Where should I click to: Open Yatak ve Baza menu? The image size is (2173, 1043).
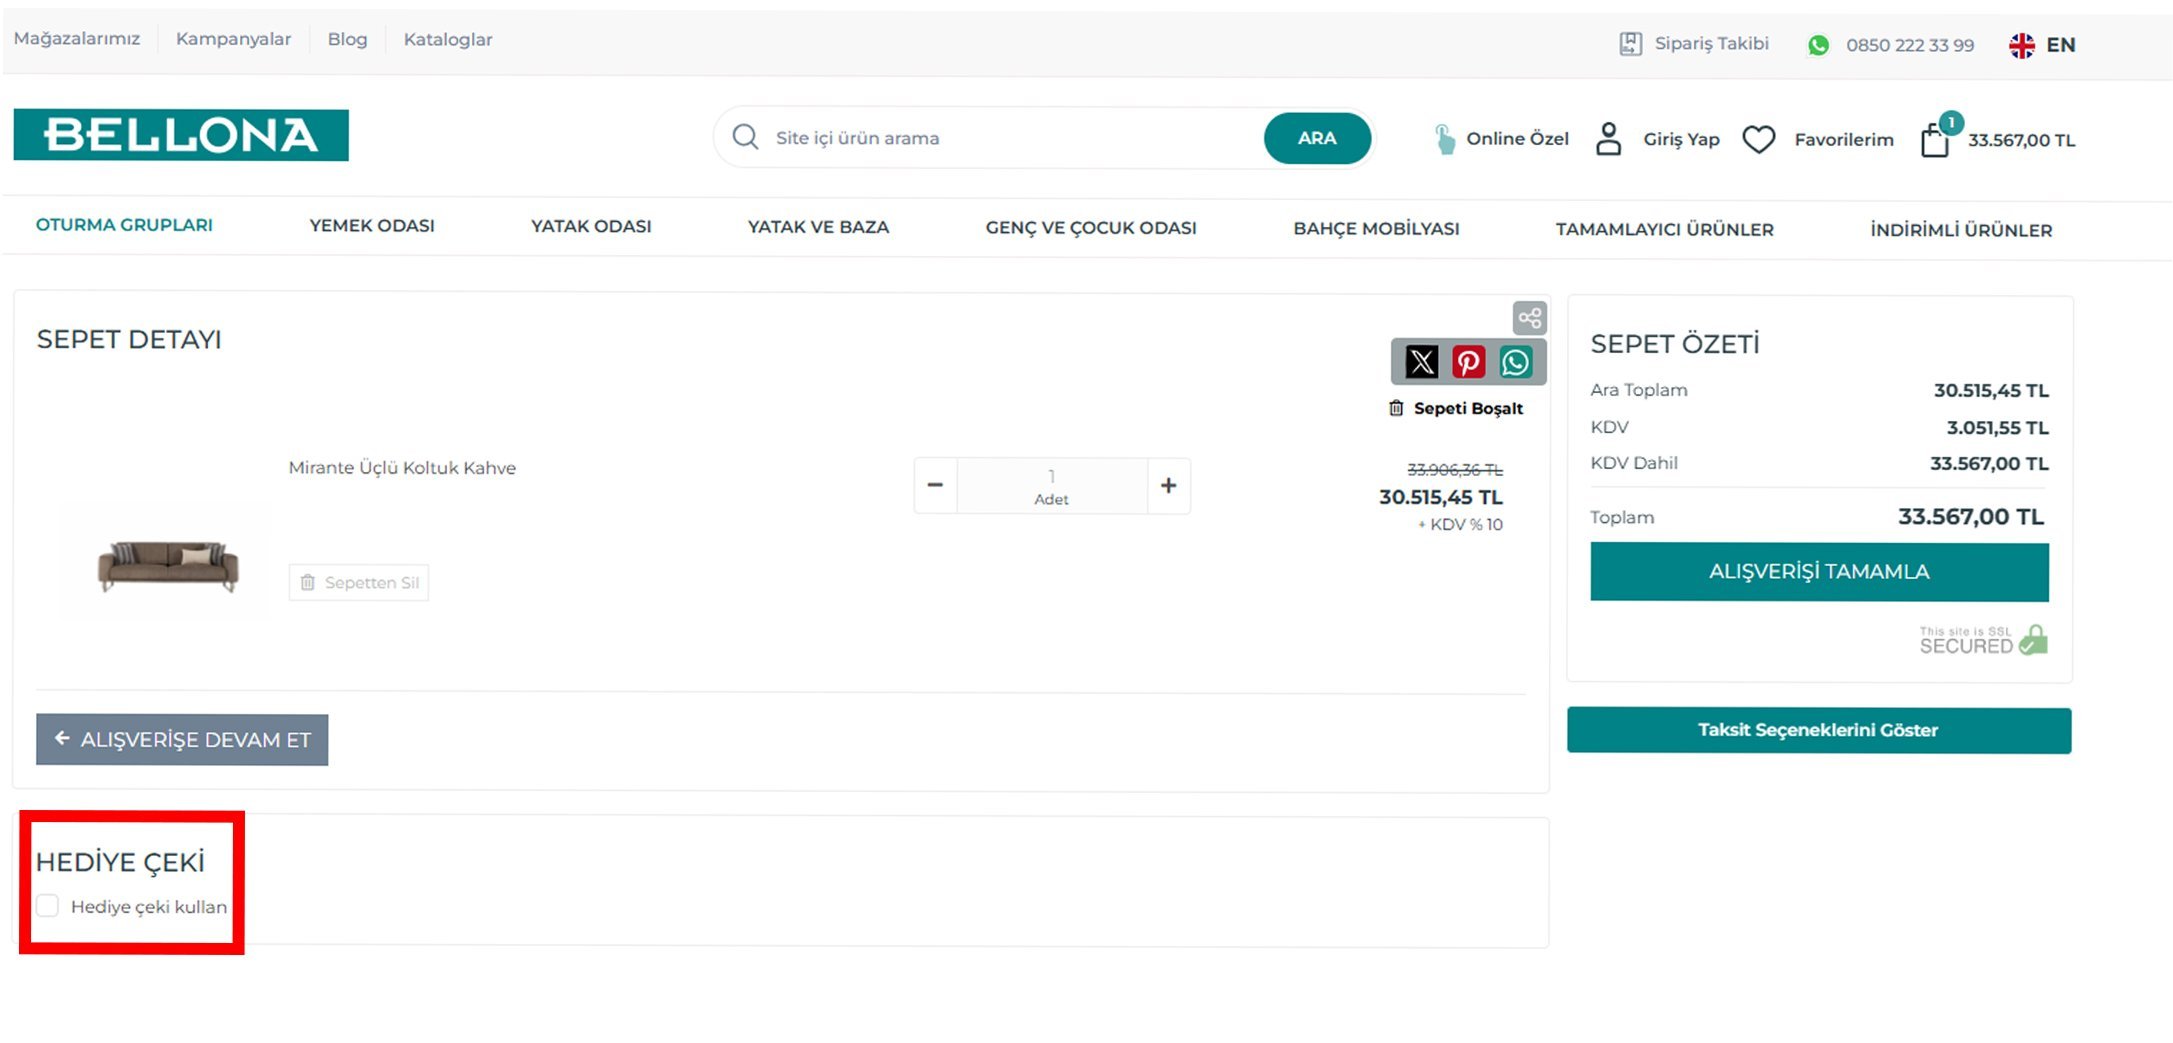coord(818,227)
